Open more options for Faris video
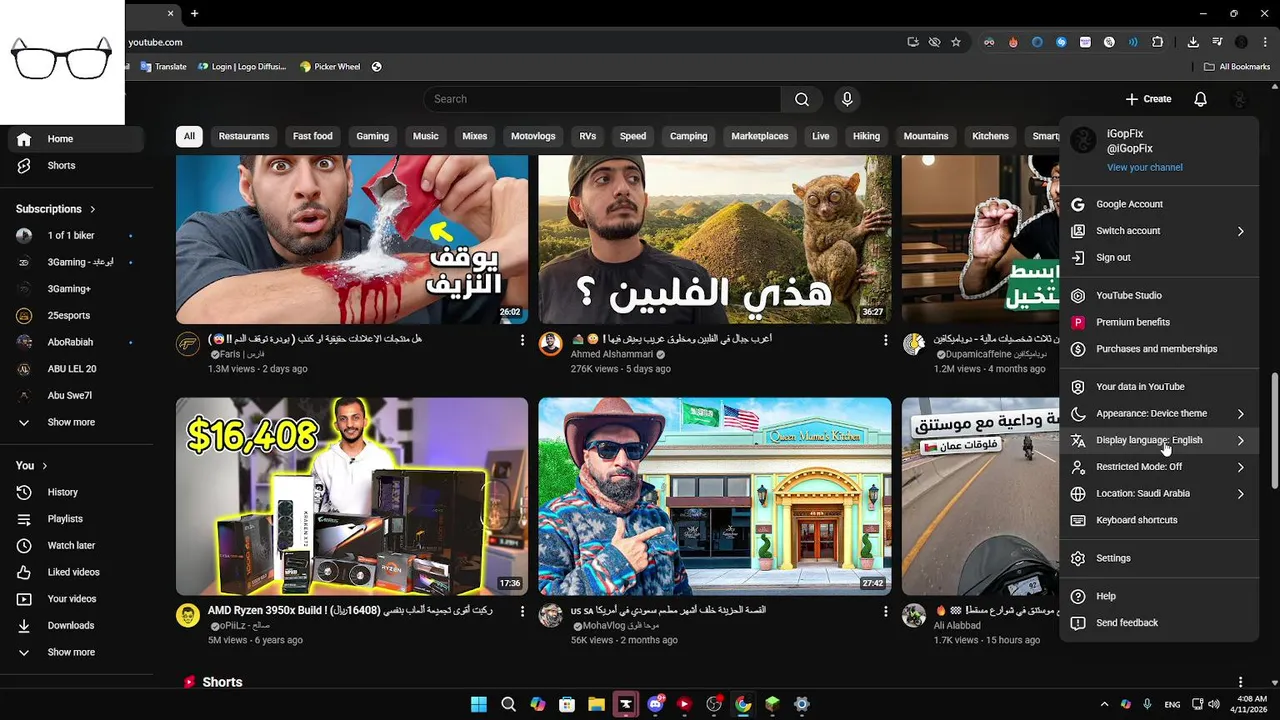The image size is (1280, 720). pyautogui.click(x=522, y=341)
